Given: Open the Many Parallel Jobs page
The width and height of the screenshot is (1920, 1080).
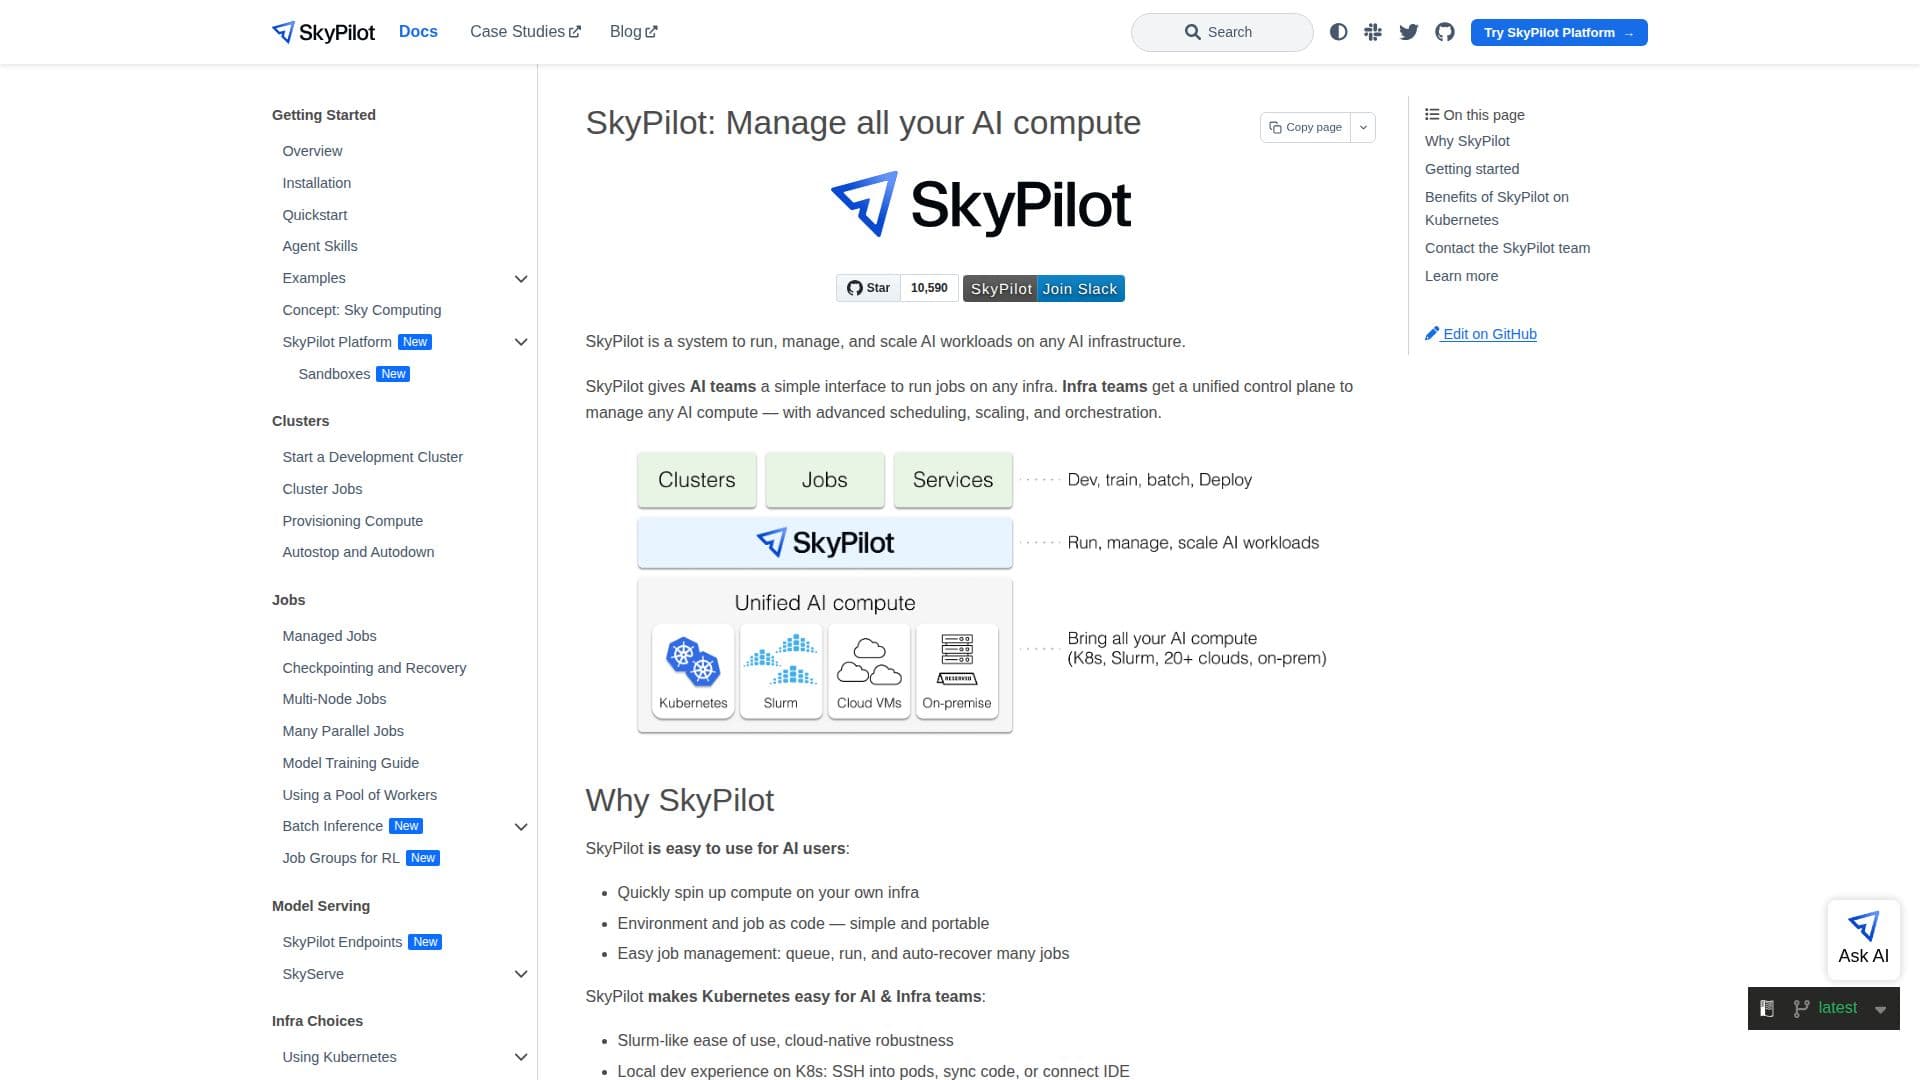Looking at the screenshot, I should click(x=343, y=731).
